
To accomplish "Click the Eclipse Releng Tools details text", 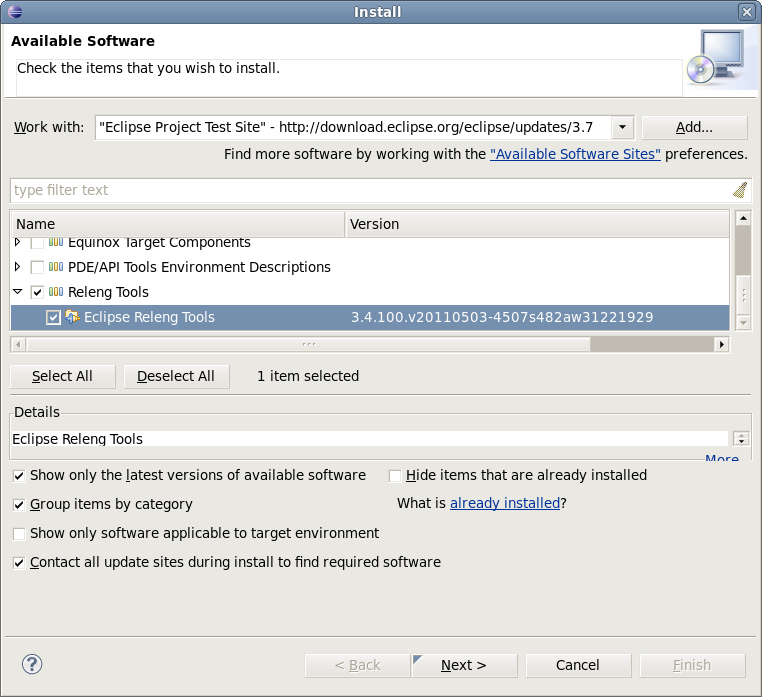I will click(x=78, y=439).
